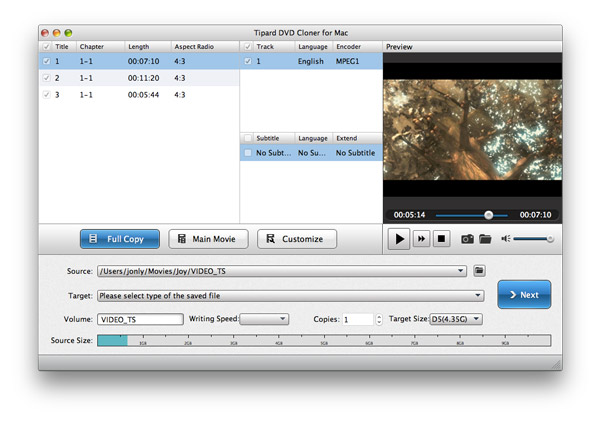
Task: Click the Source Size usage bar
Action: (324, 340)
